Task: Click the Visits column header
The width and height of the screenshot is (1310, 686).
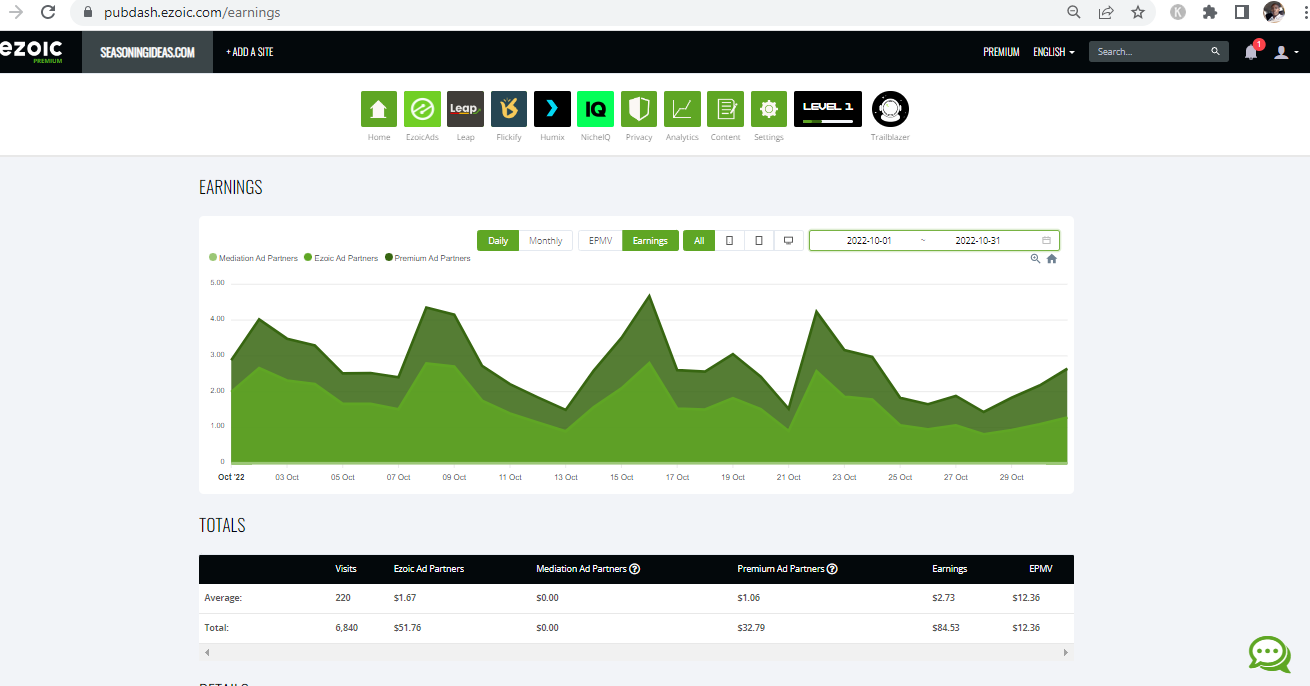Action: click(x=346, y=569)
